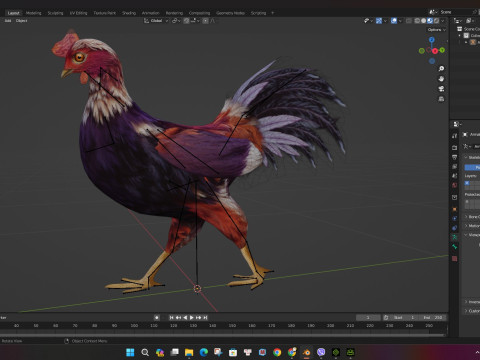Image resolution: width=480 pixels, height=360 pixels.
Task: Click the current frame number field
Action: 368,318
